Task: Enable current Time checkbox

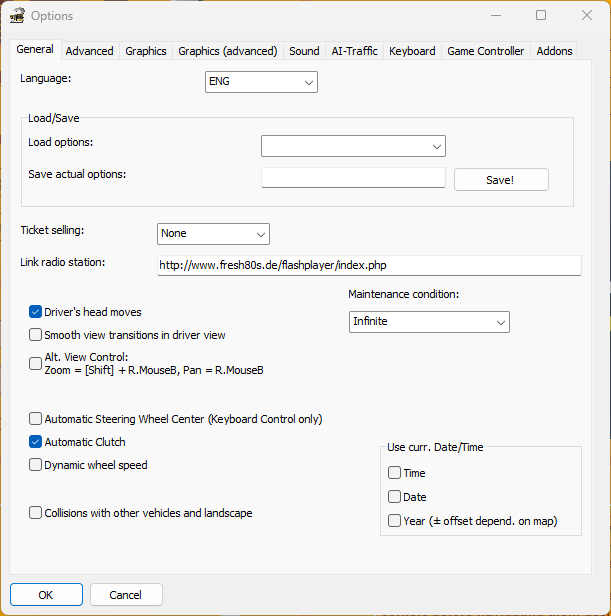Action: [x=395, y=473]
